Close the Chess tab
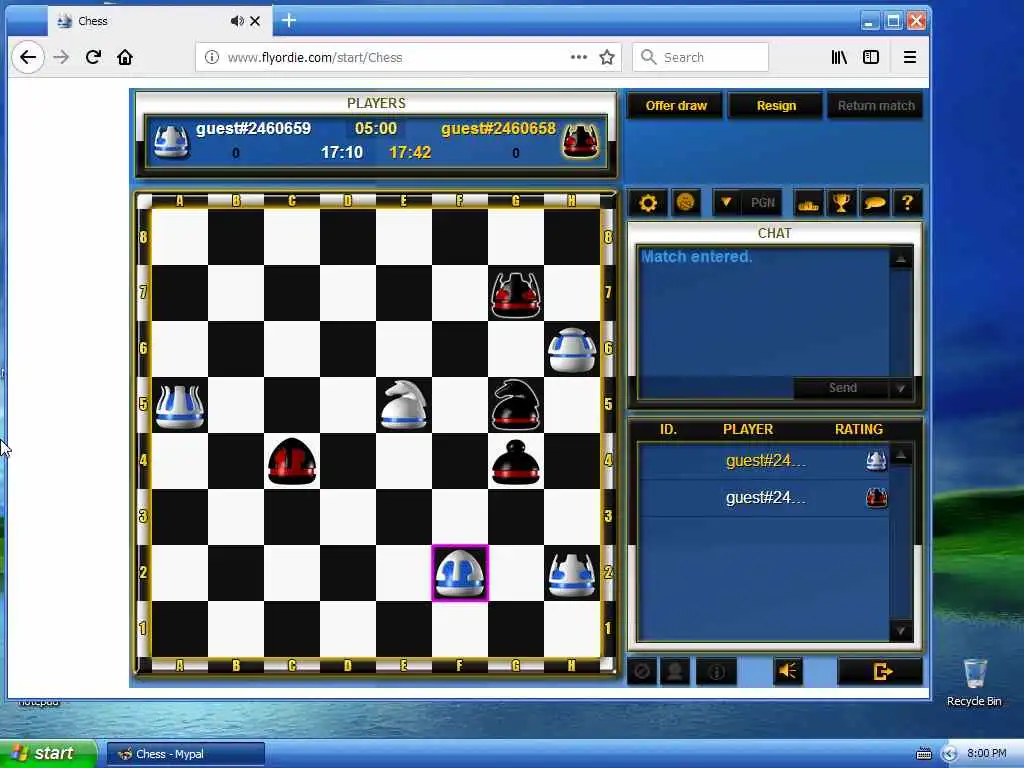The width and height of the screenshot is (1024, 768). point(255,21)
